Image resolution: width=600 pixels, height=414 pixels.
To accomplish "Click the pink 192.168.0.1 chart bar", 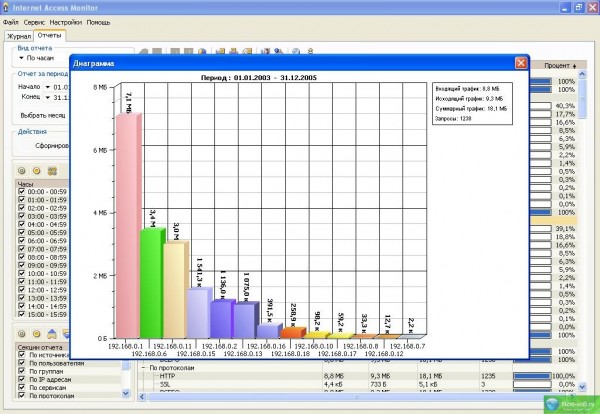I will pyautogui.click(x=129, y=226).
